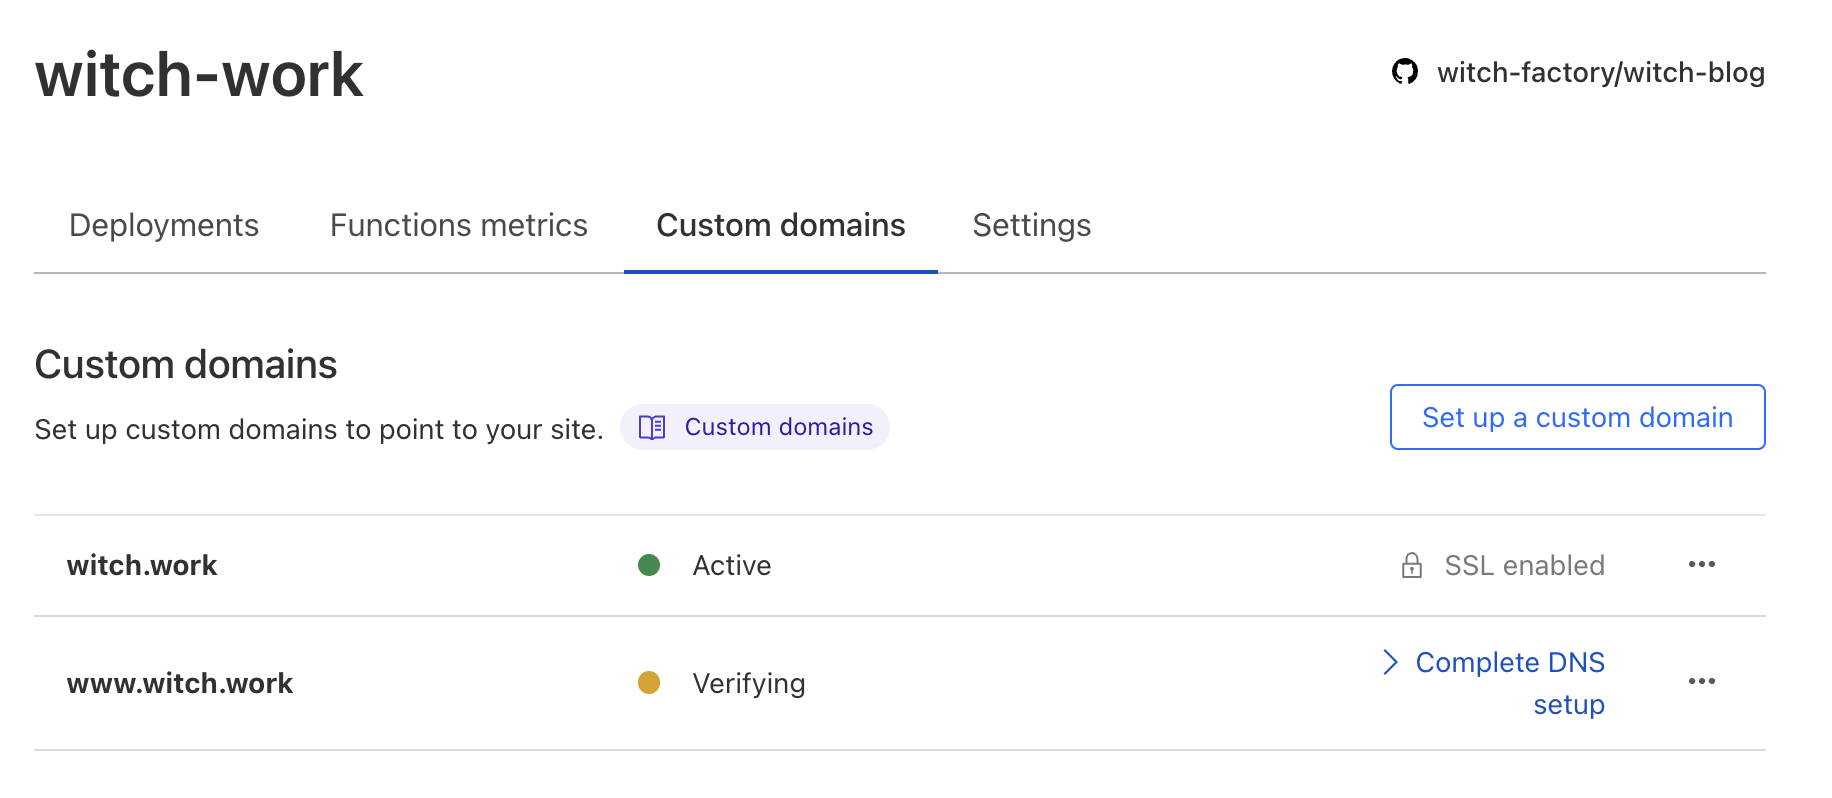Click the SSL enabled label

[1524, 565]
